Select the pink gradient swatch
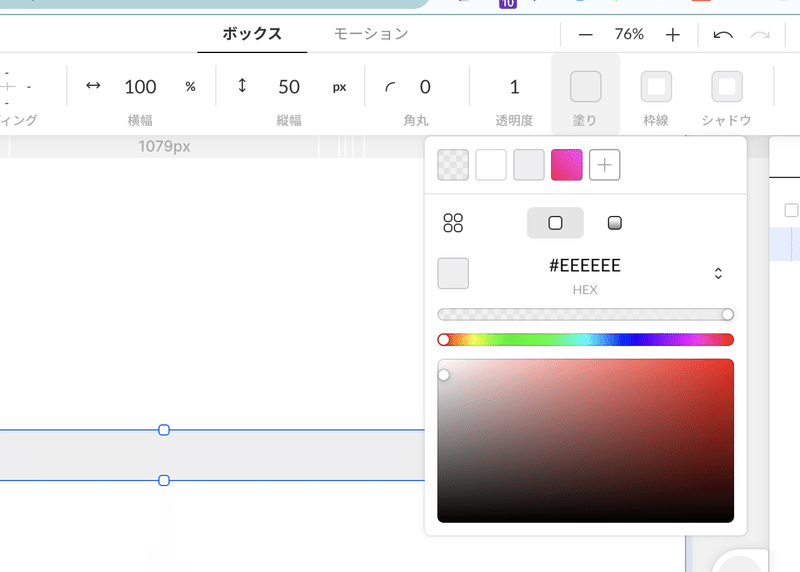 (567, 165)
